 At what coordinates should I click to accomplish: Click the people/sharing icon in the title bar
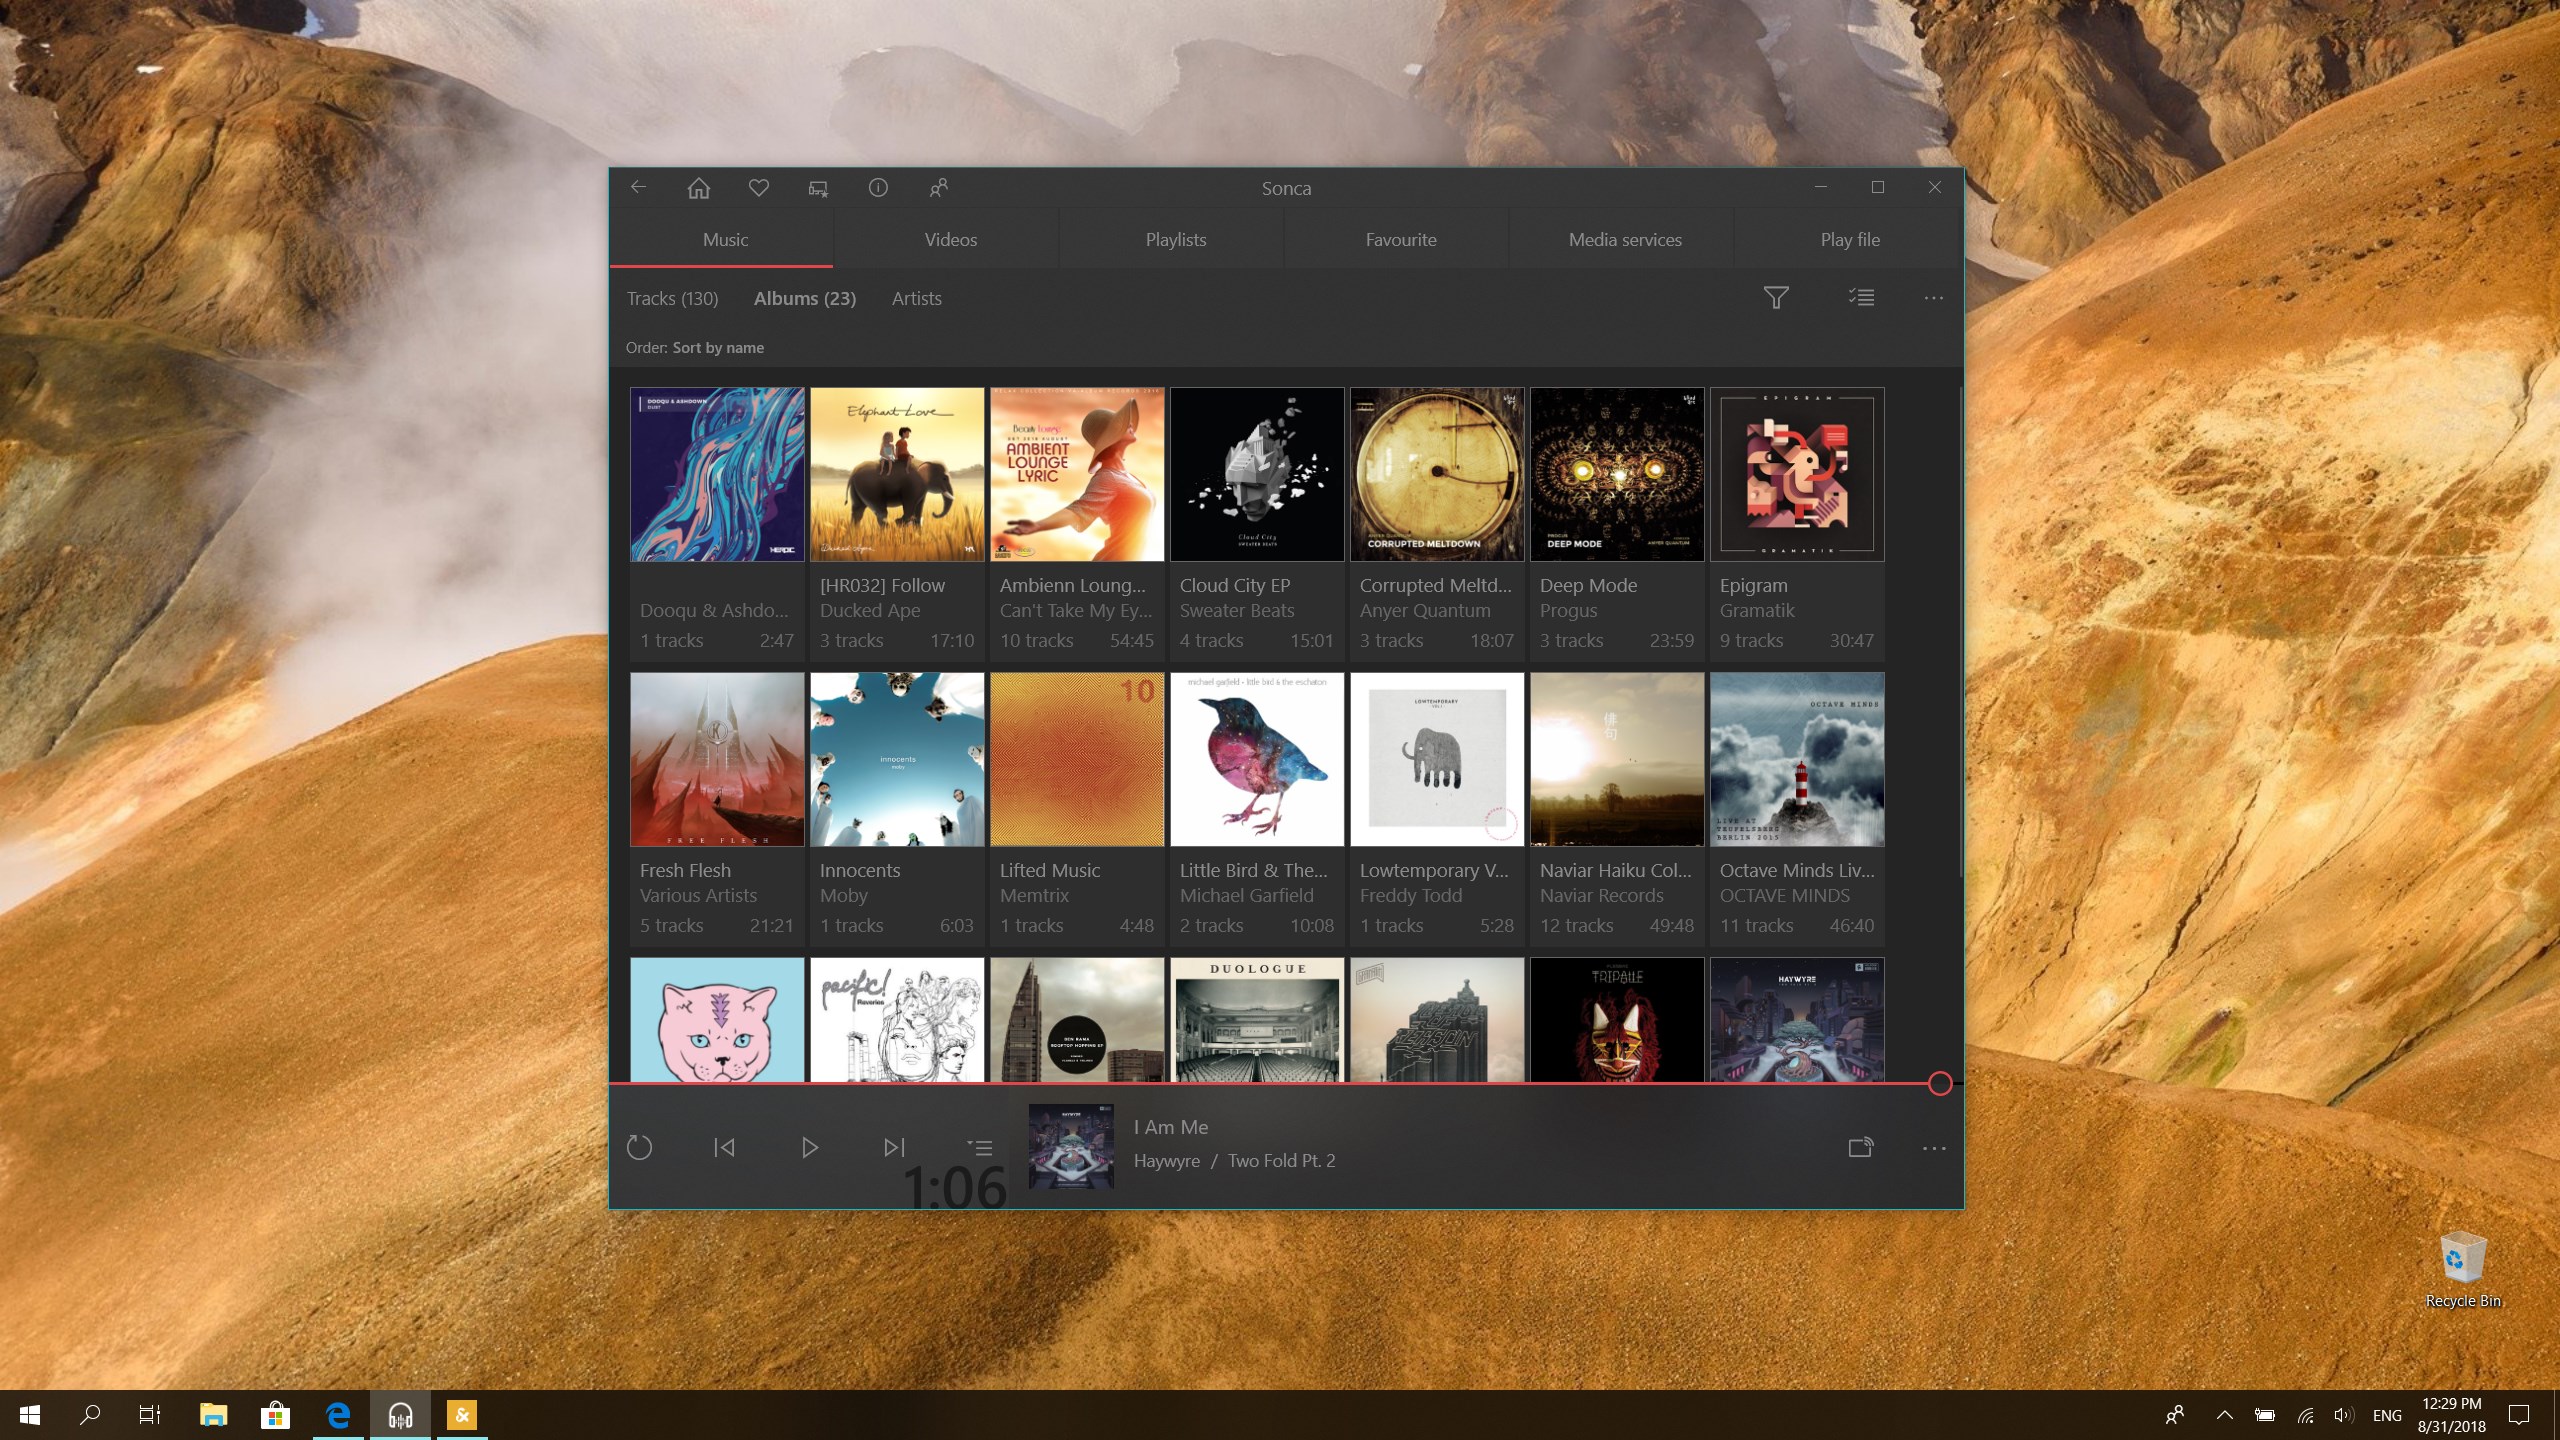938,187
